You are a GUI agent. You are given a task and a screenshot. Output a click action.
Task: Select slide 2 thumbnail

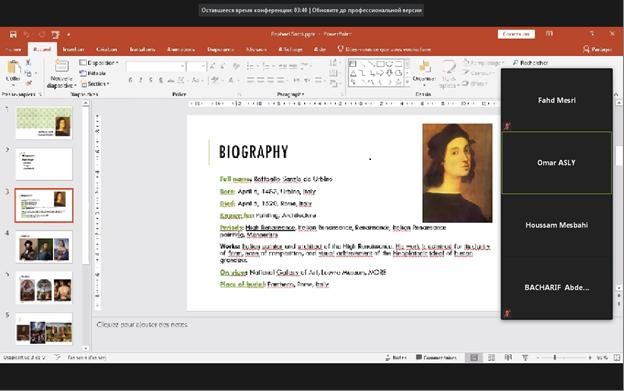pyautogui.click(x=44, y=164)
